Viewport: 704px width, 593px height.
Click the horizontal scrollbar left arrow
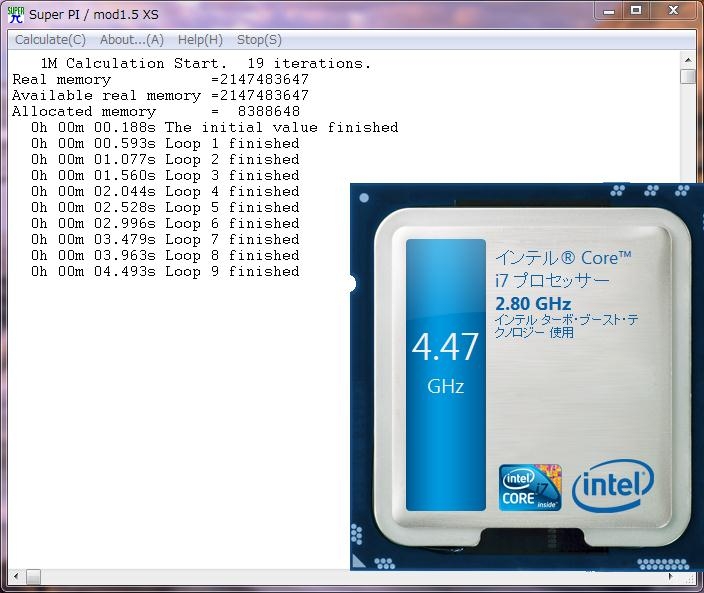[16, 576]
